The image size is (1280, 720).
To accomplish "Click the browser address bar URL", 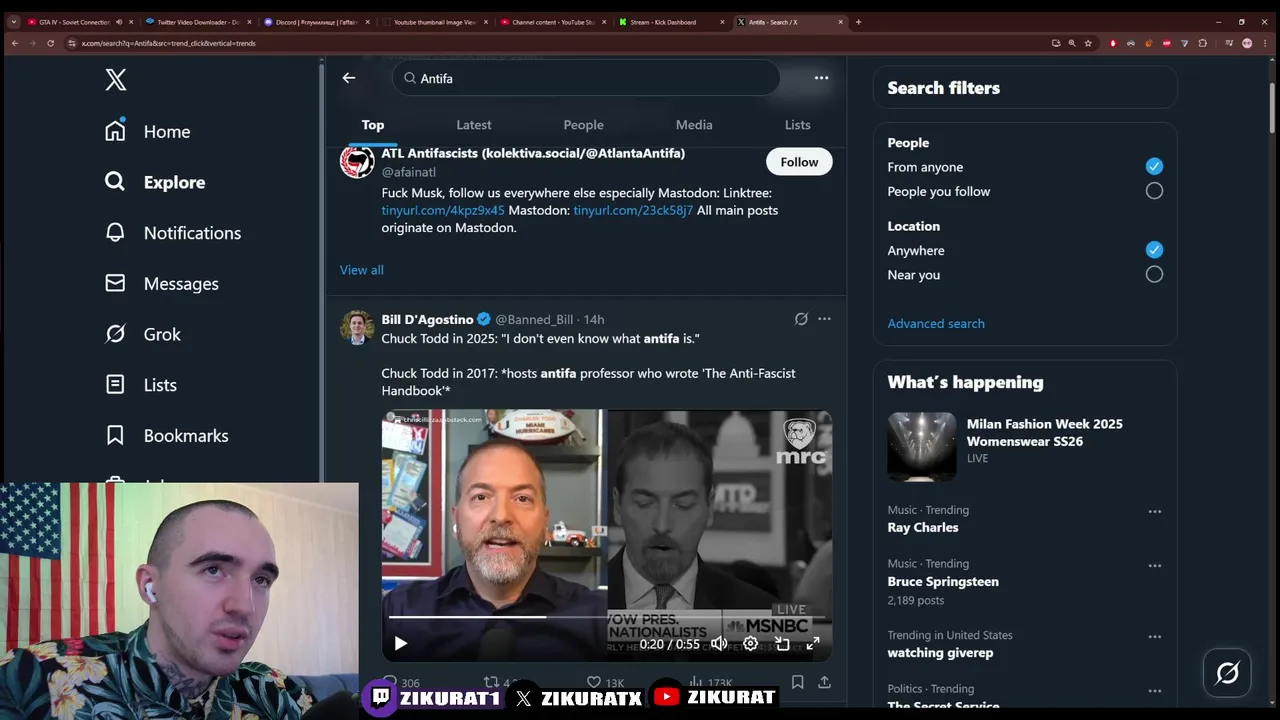I will [168, 43].
